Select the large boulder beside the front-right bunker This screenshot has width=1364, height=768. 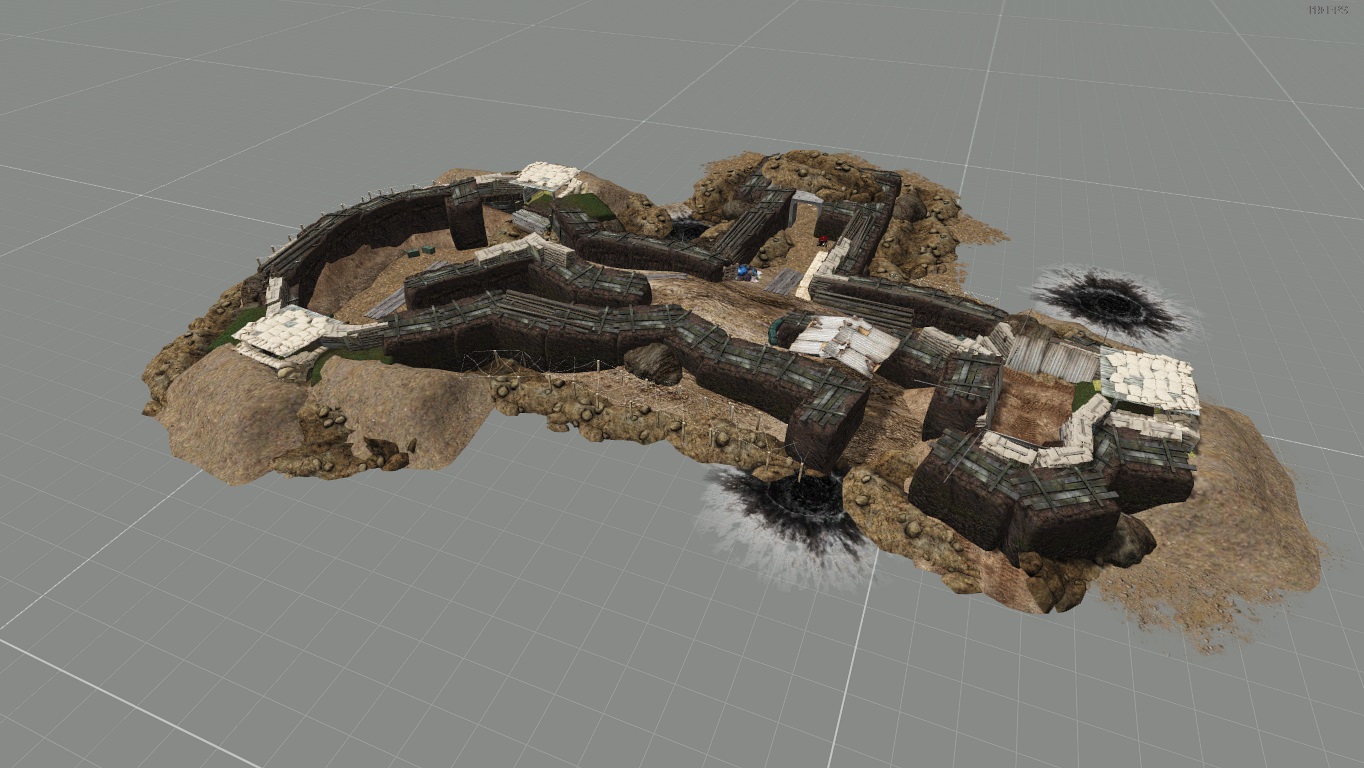1130,542
